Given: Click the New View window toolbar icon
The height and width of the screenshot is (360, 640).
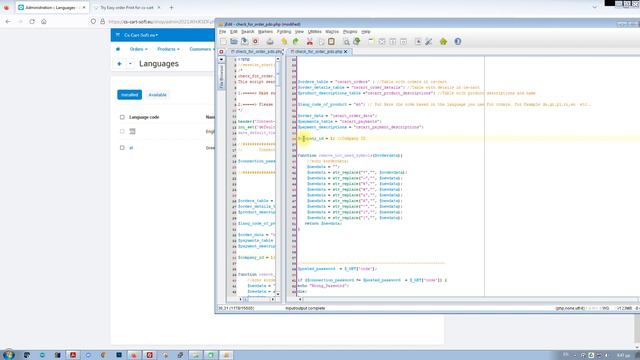Looking at the screenshot, I should tap(371, 42).
